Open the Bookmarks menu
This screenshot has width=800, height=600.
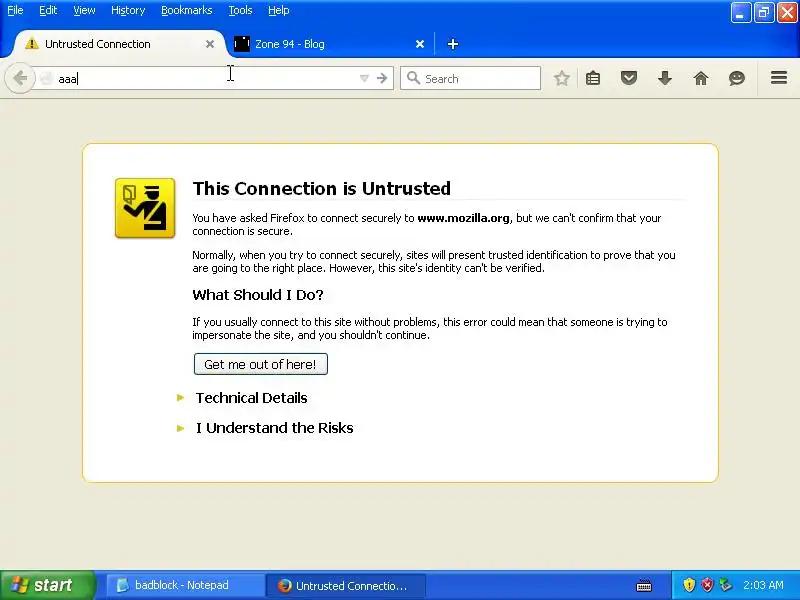pos(187,10)
